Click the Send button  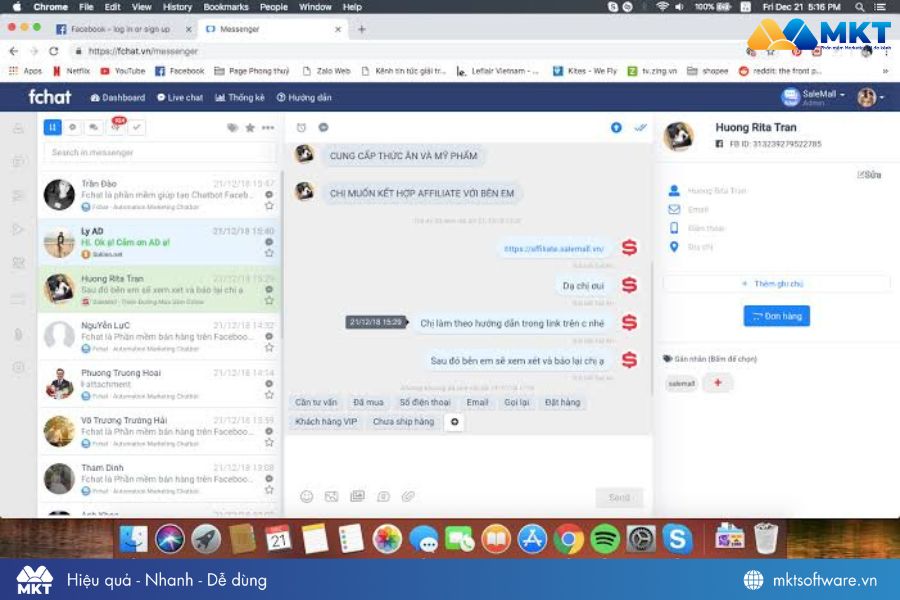tap(619, 497)
